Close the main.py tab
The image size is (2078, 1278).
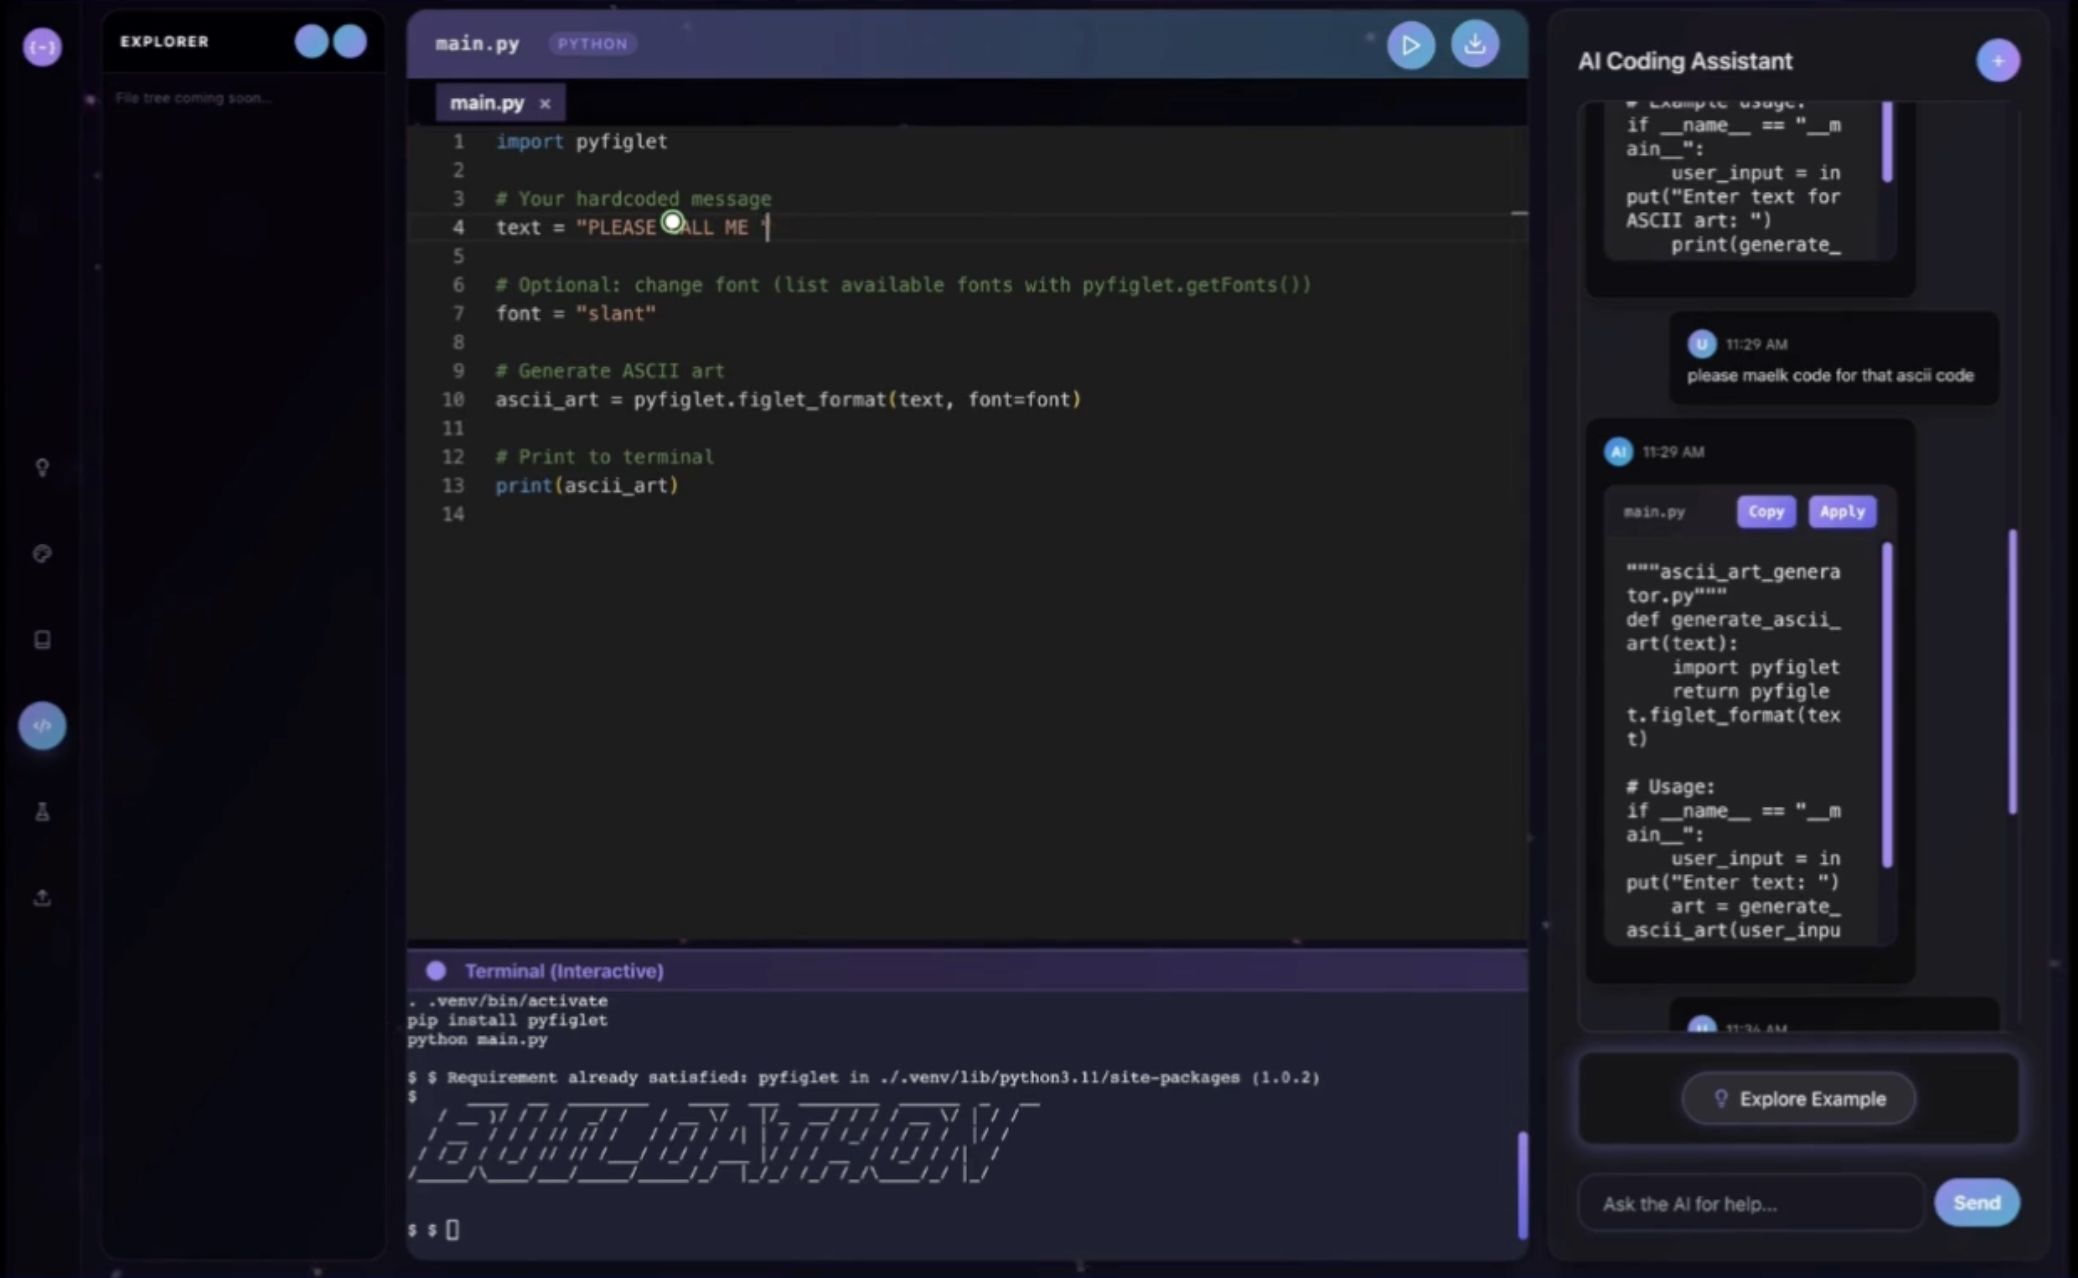click(x=545, y=103)
